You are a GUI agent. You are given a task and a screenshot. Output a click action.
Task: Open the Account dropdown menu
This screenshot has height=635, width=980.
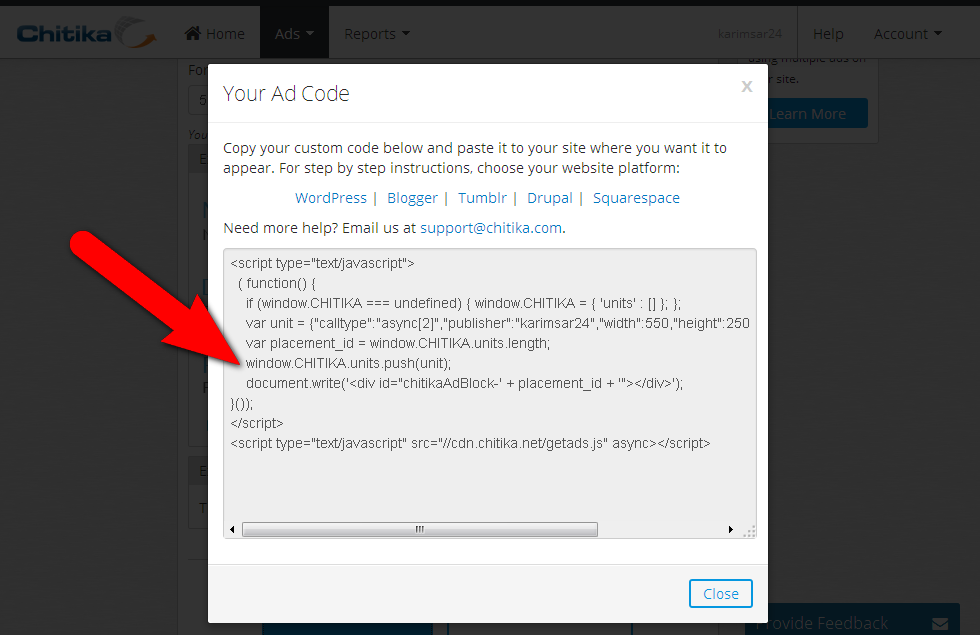908,34
